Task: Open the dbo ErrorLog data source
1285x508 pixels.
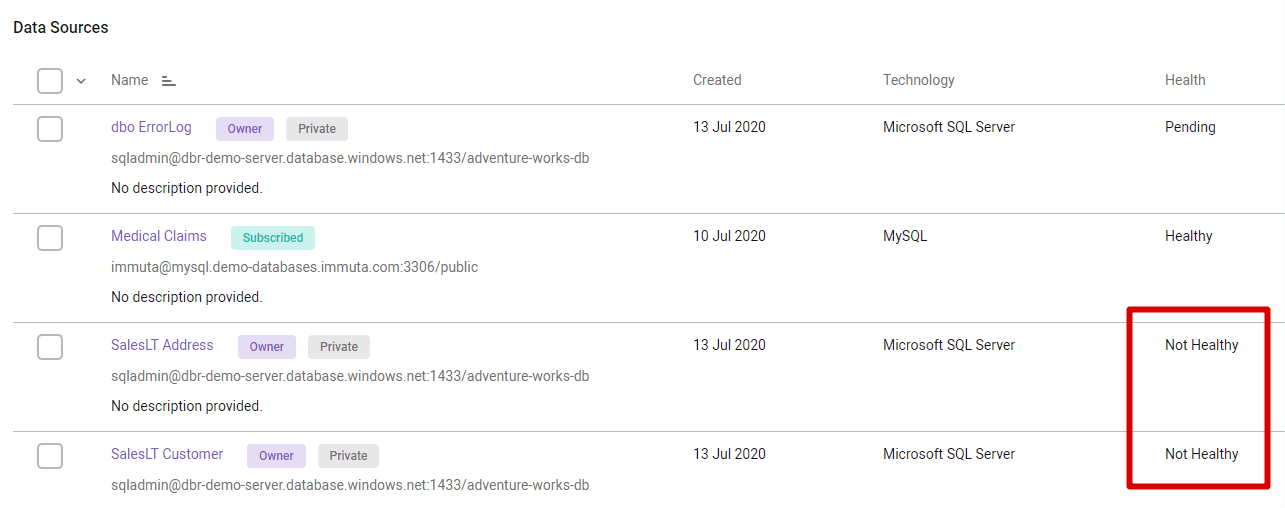Action: click(x=151, y=127)
